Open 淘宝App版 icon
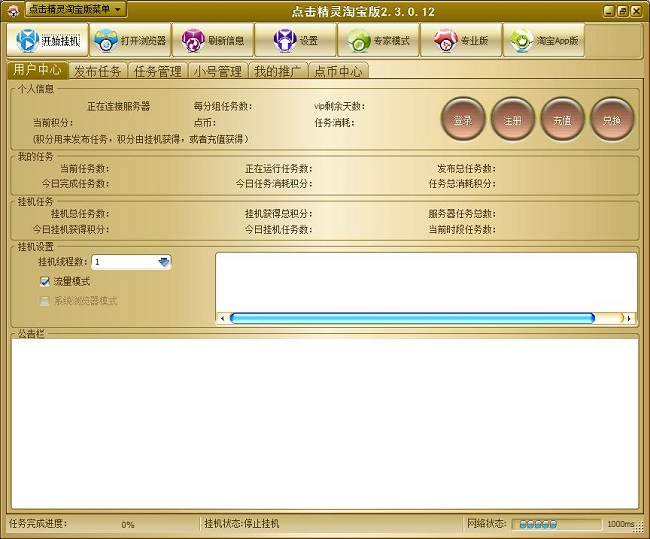 (521, 40)
